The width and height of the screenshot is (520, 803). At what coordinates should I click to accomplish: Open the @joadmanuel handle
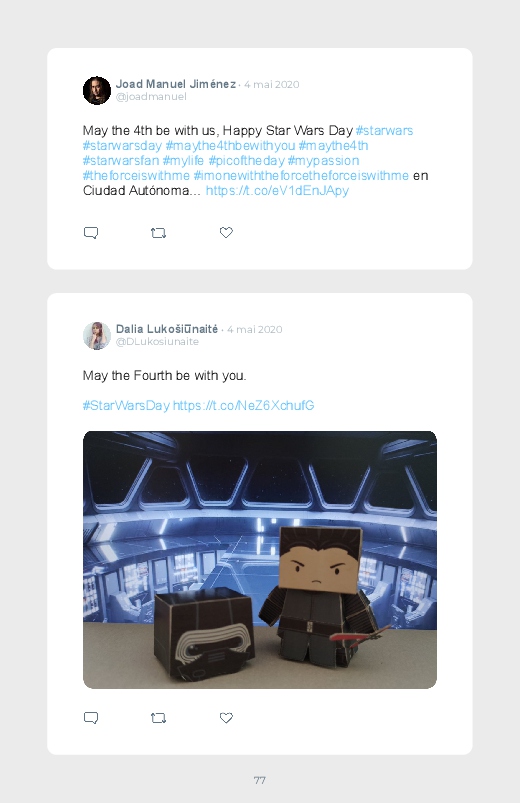(151, 97)
